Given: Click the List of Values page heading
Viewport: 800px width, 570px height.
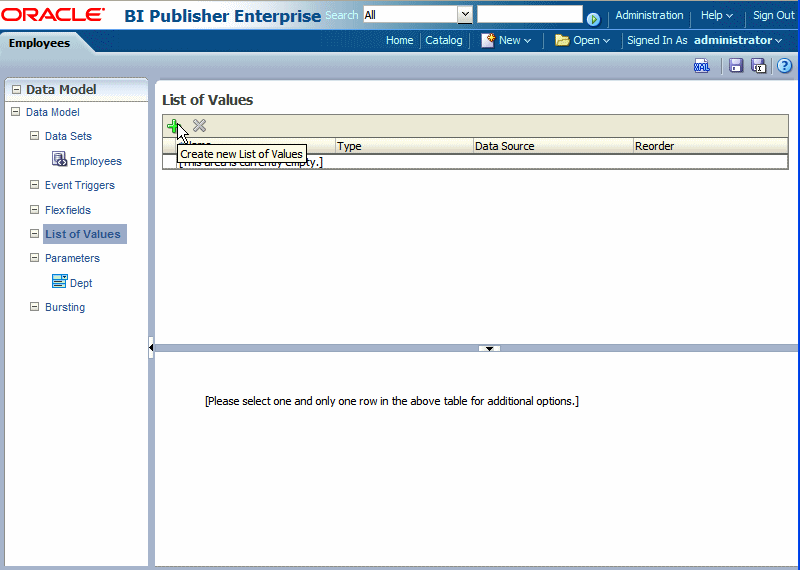Looking at the screenshot, I should click(x=208, y=100).
